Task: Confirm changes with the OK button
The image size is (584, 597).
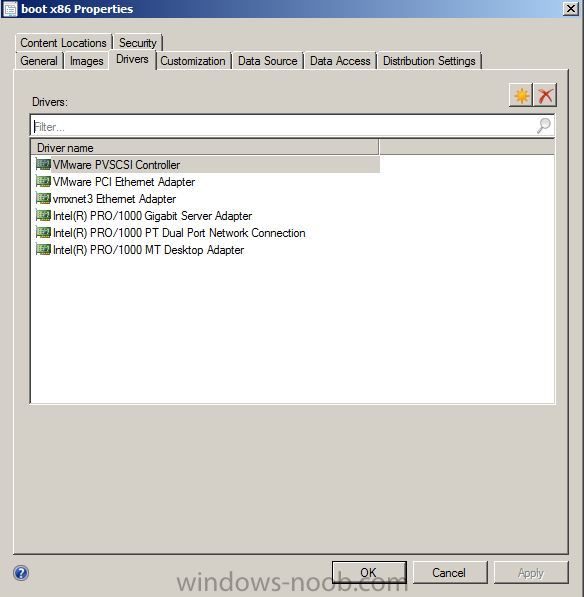Action: [369, 572]
